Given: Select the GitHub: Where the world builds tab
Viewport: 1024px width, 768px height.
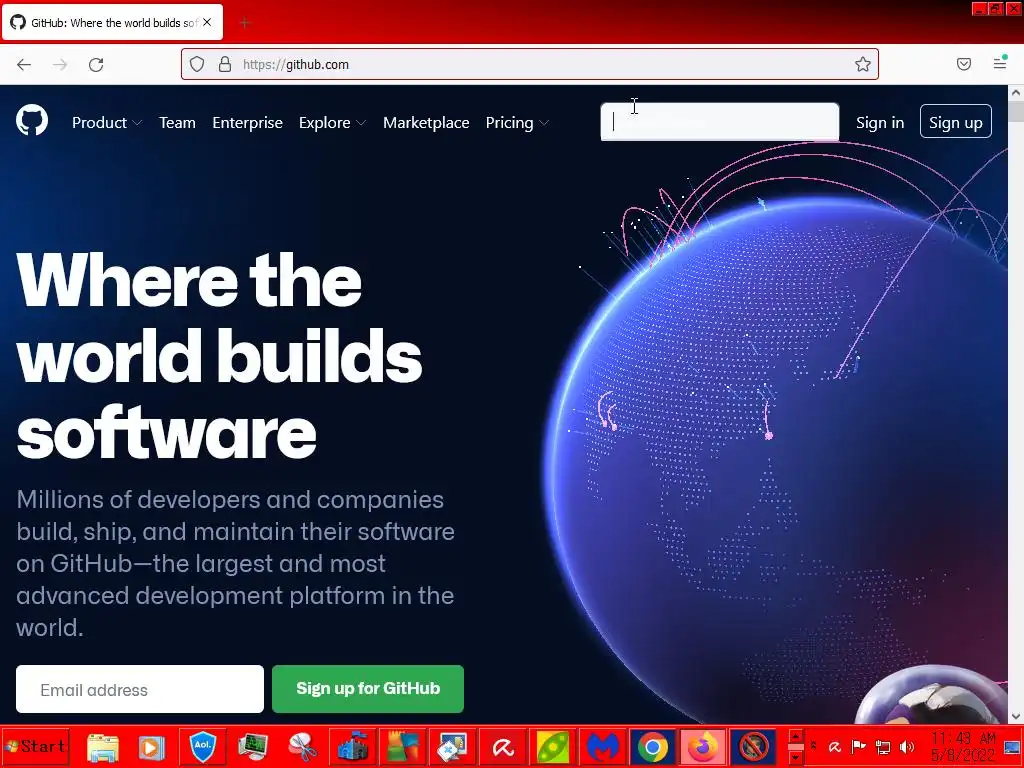Looking at the screenshot, I should click(x=112, y=22).
